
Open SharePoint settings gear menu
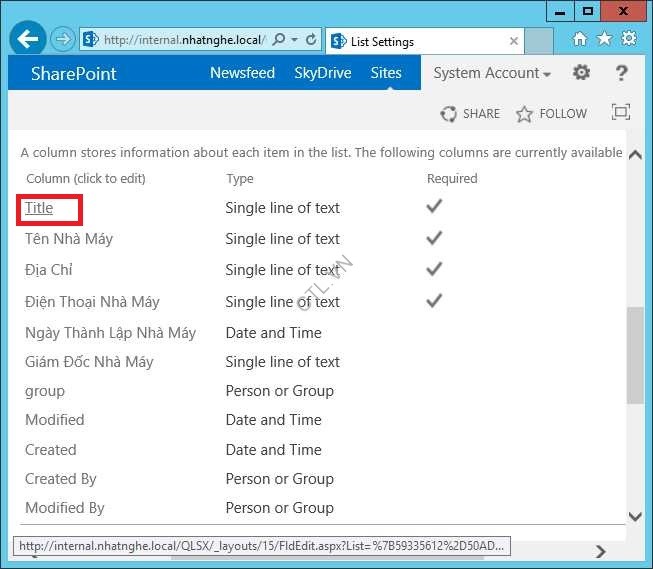(581, 73)
